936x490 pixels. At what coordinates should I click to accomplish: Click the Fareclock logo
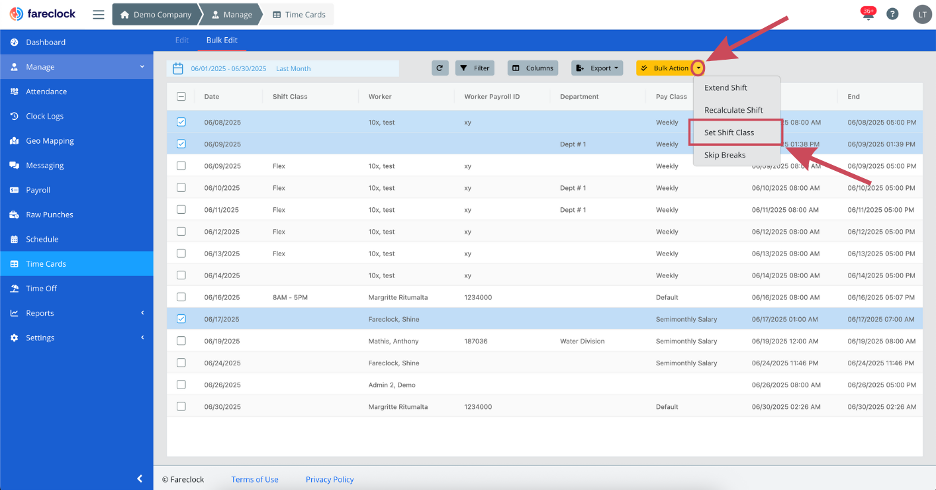coord(42,14)
